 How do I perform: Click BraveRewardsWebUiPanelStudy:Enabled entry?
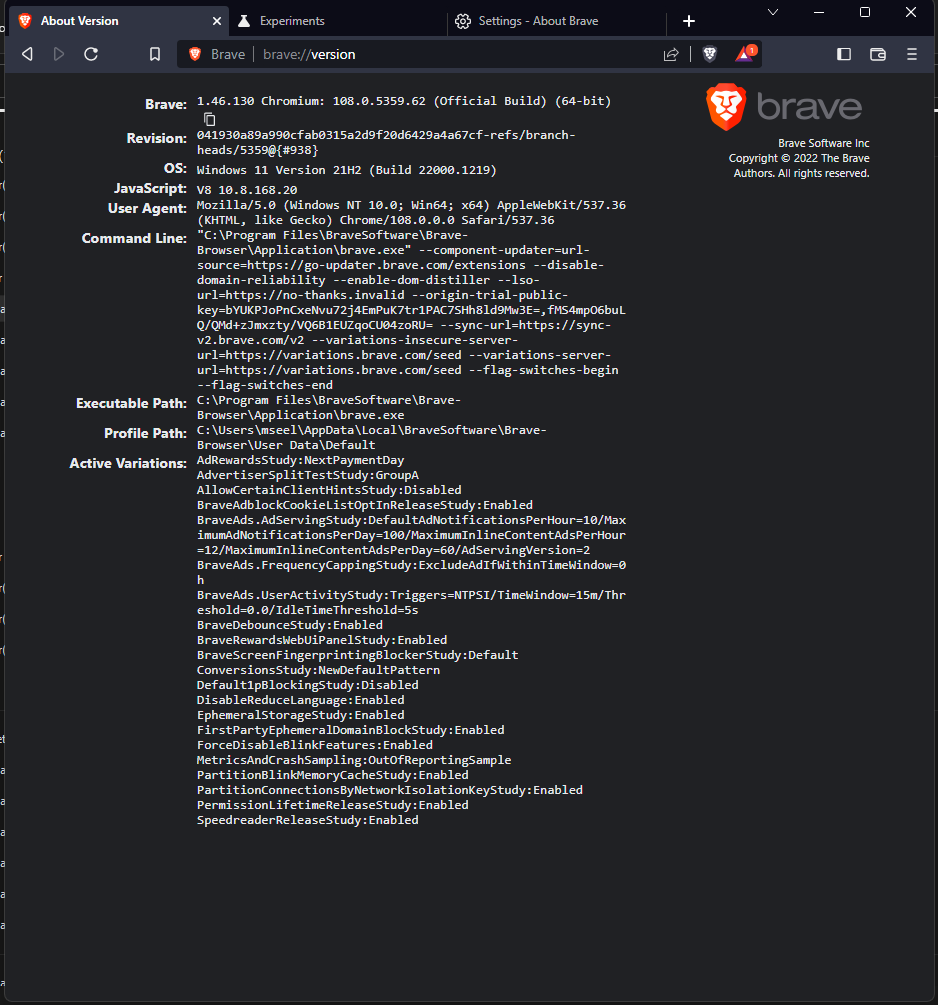322,640
